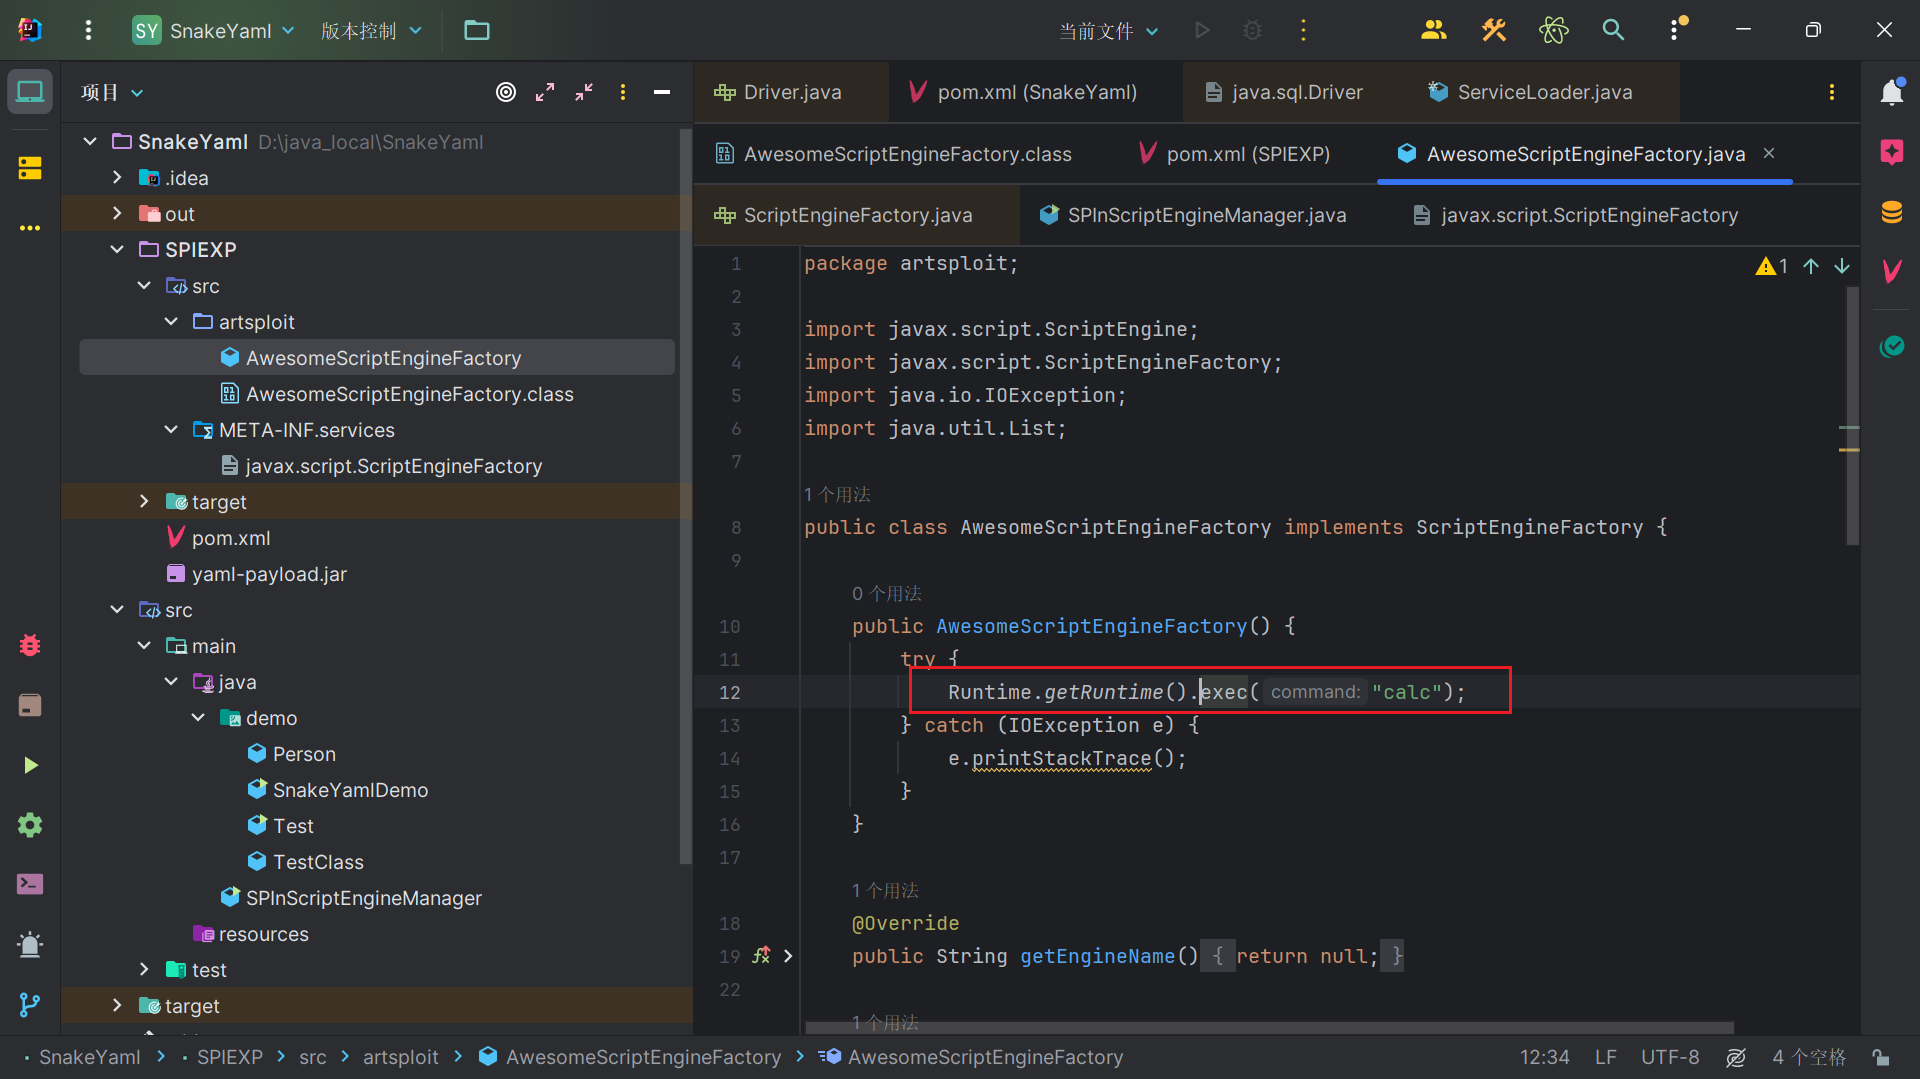Collapse the artsploit package
Viewport: 1920px width, 1079px height.
pos(171,321)
